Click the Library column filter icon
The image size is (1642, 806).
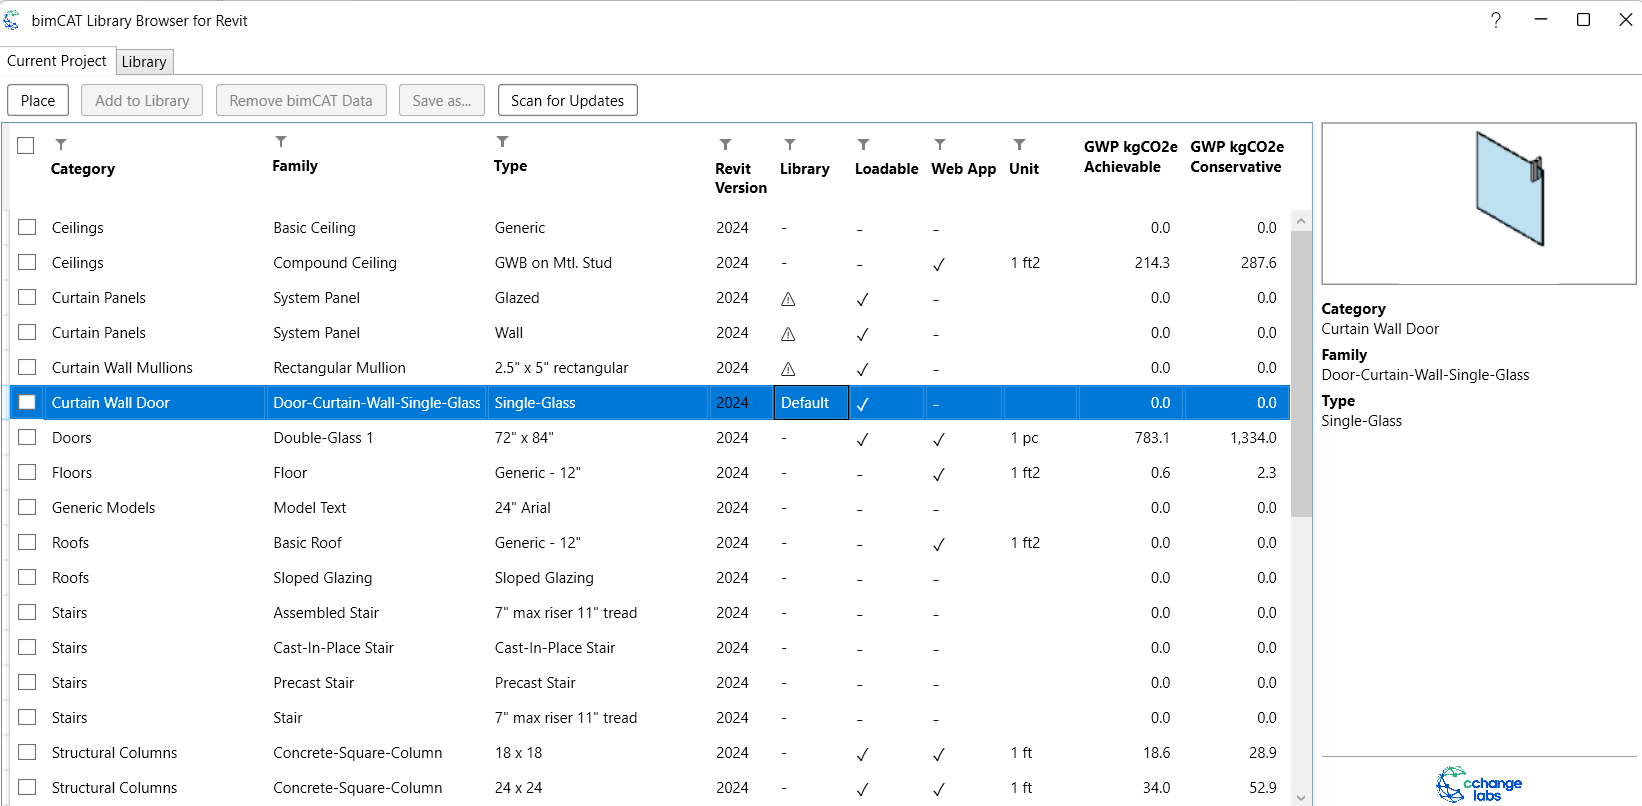[x=790, y=145]
